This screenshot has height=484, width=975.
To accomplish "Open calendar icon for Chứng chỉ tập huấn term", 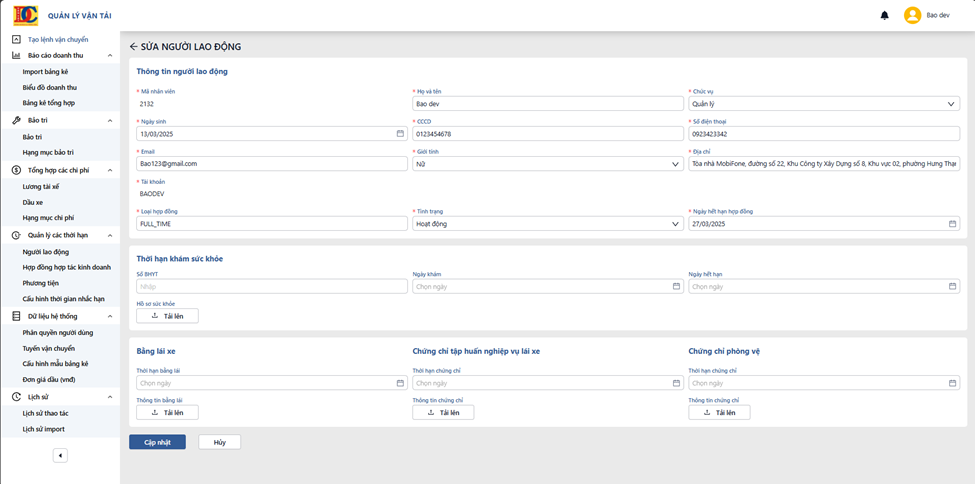I will tap(676, 383).
